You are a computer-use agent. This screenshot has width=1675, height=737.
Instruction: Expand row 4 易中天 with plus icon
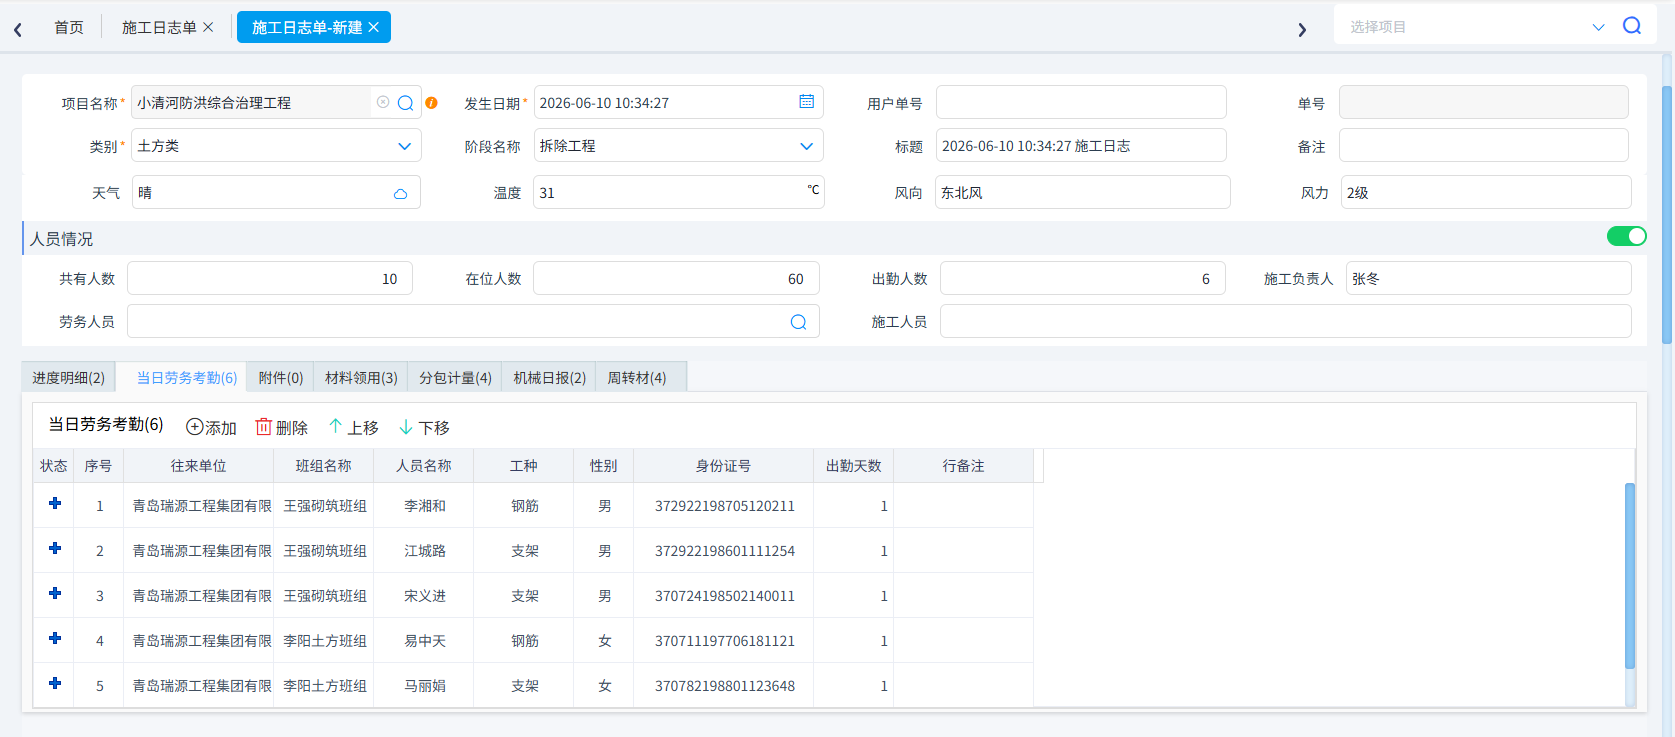tap(55, 639)
